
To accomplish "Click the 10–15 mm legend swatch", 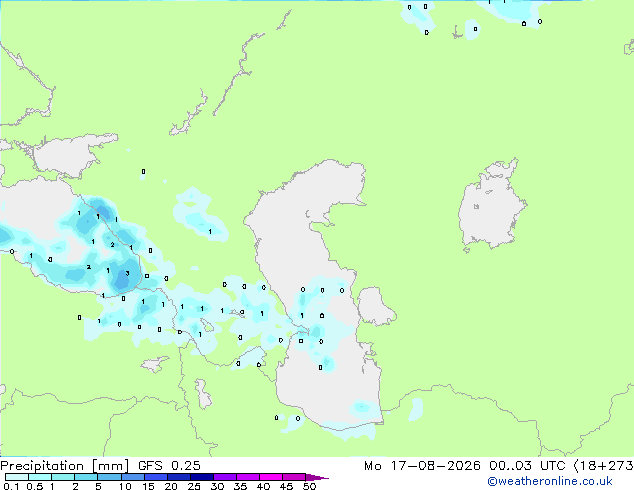I will coord(132,477).
